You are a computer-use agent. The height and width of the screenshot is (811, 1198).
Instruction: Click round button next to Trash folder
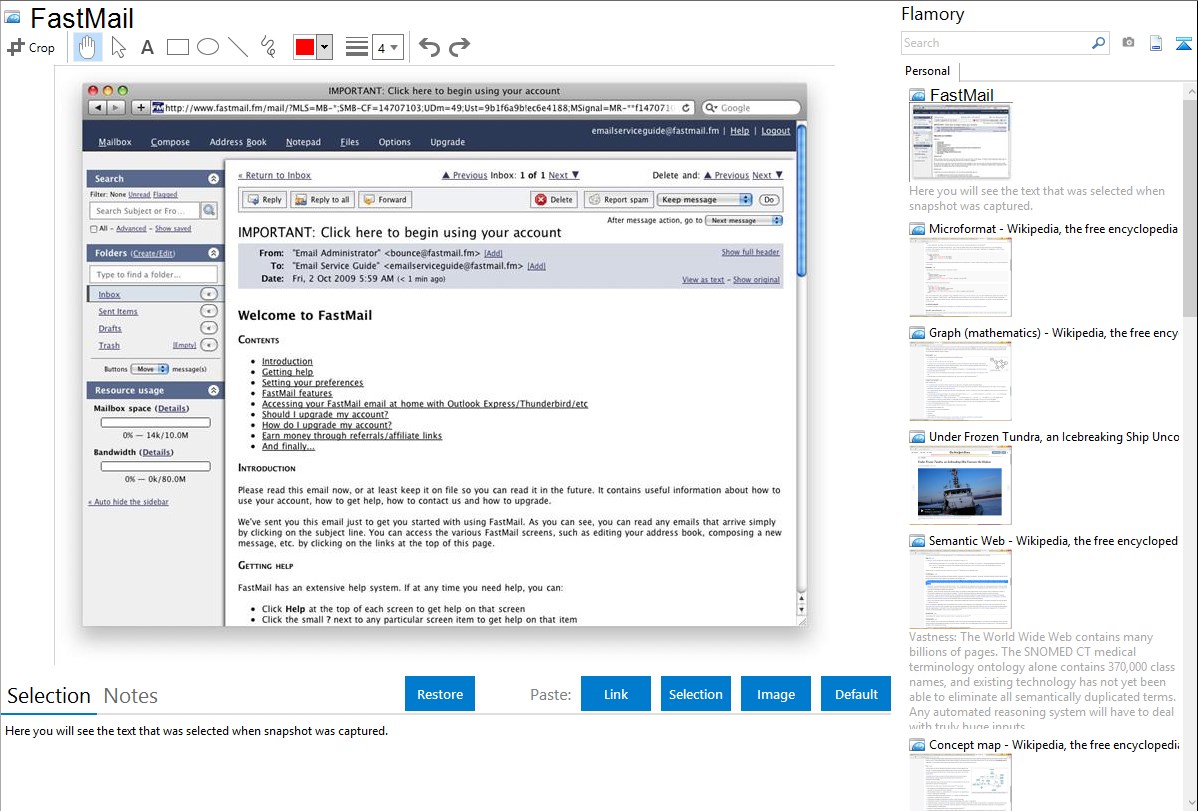pos(209,345)
